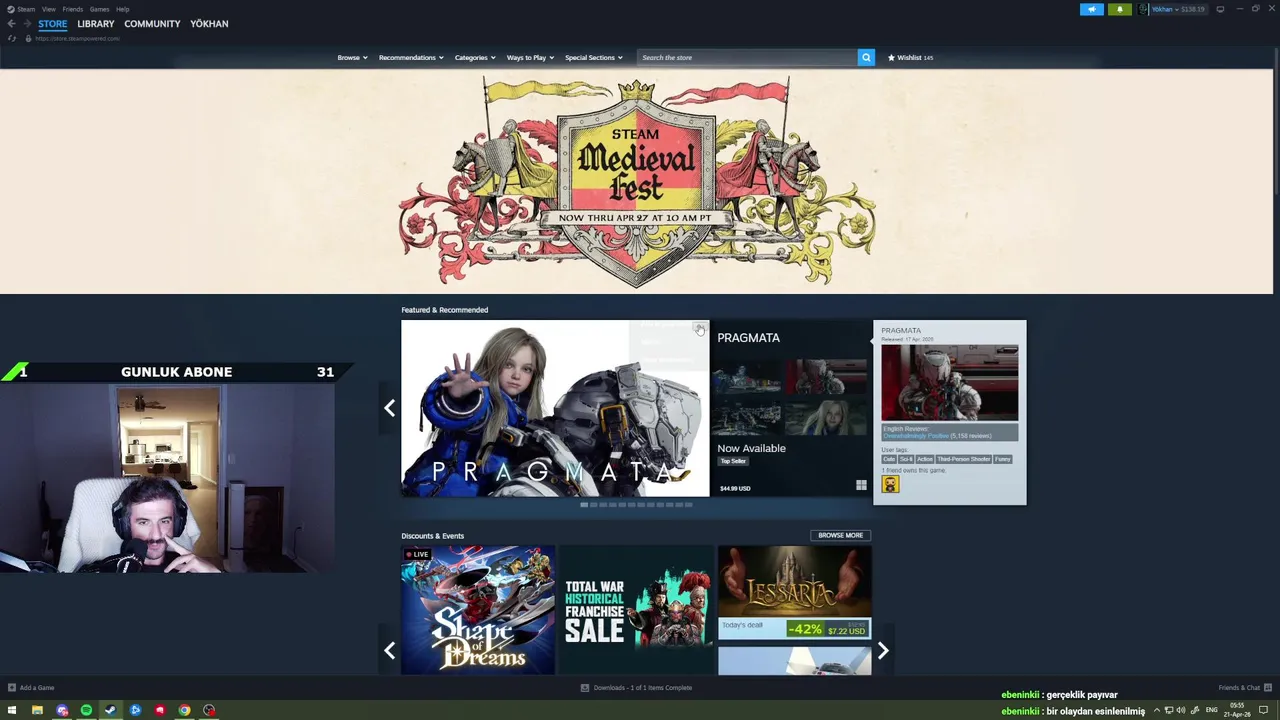1280x720 pixels.
Task: Open the YÖKHAN profile tab
Action: point(209,24)
